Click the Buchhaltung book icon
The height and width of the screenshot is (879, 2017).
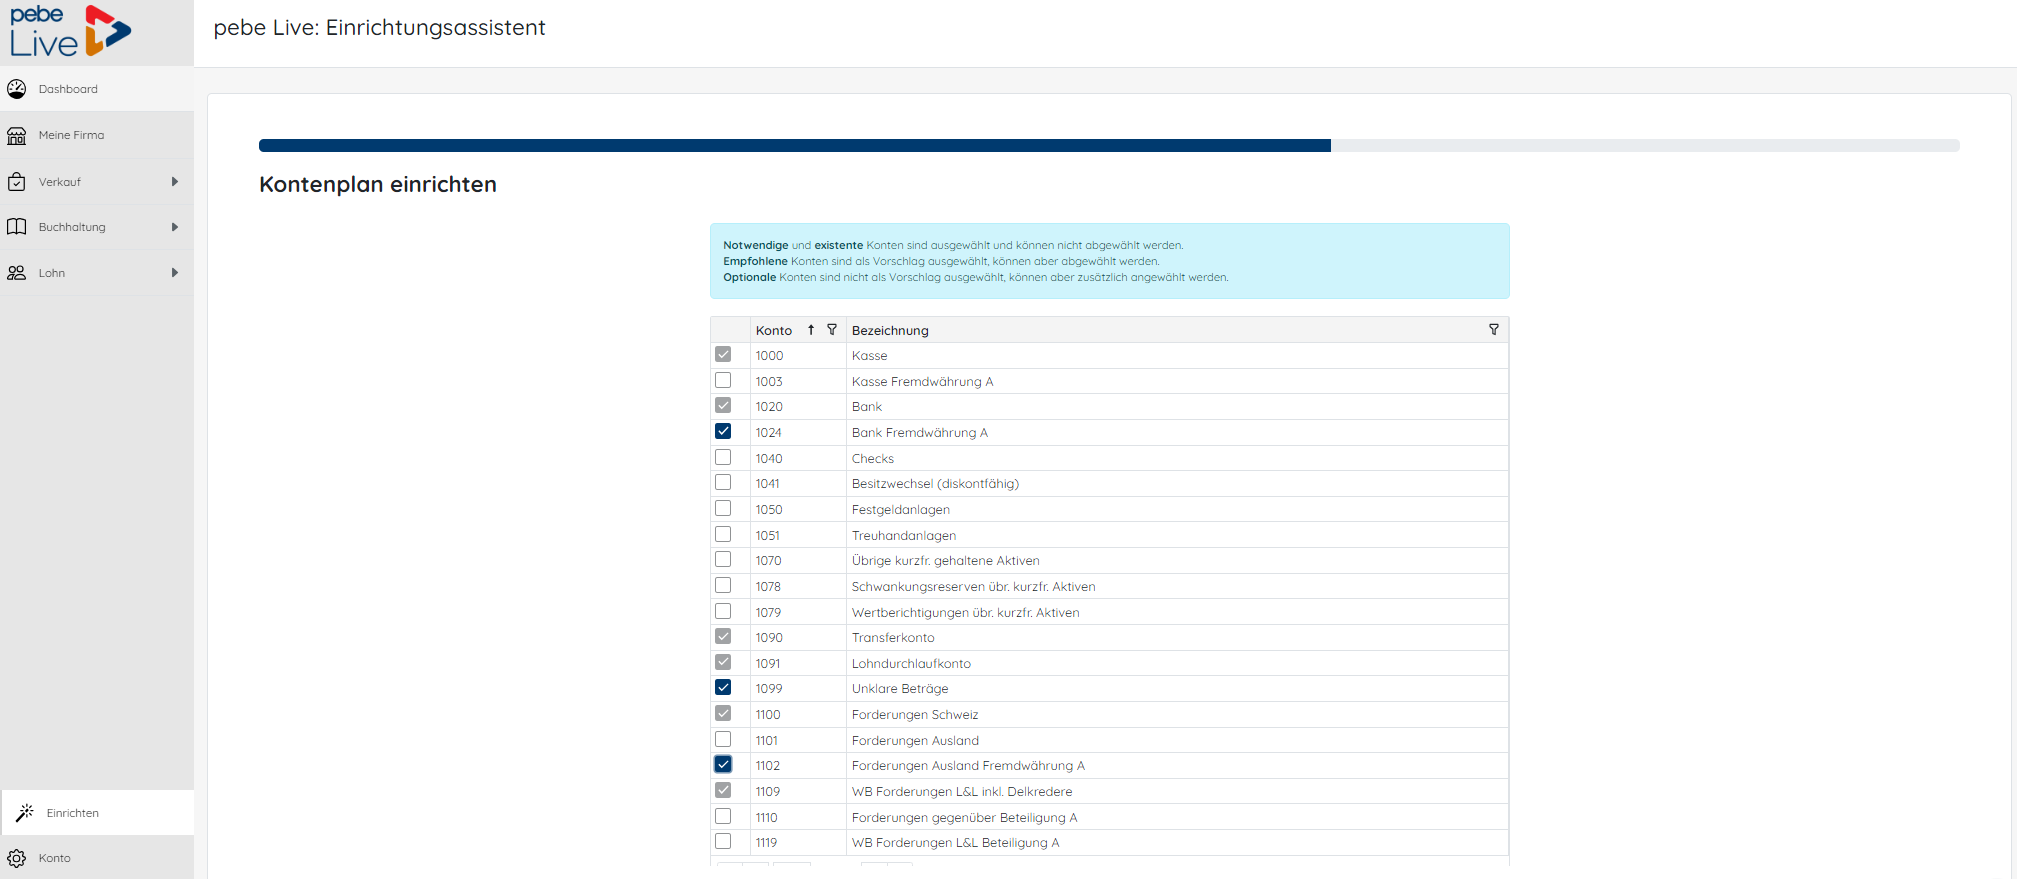click(x=17, y=227)
